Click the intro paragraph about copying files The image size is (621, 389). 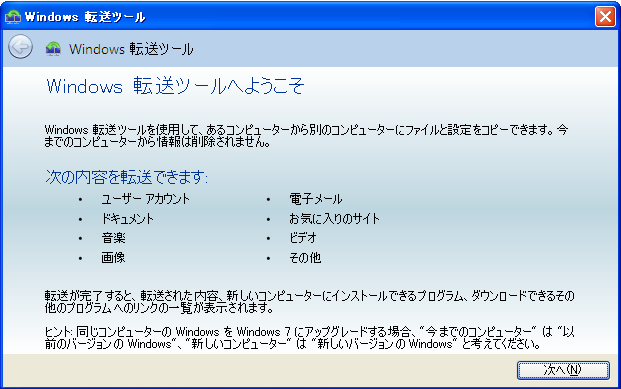coord(306,136)
